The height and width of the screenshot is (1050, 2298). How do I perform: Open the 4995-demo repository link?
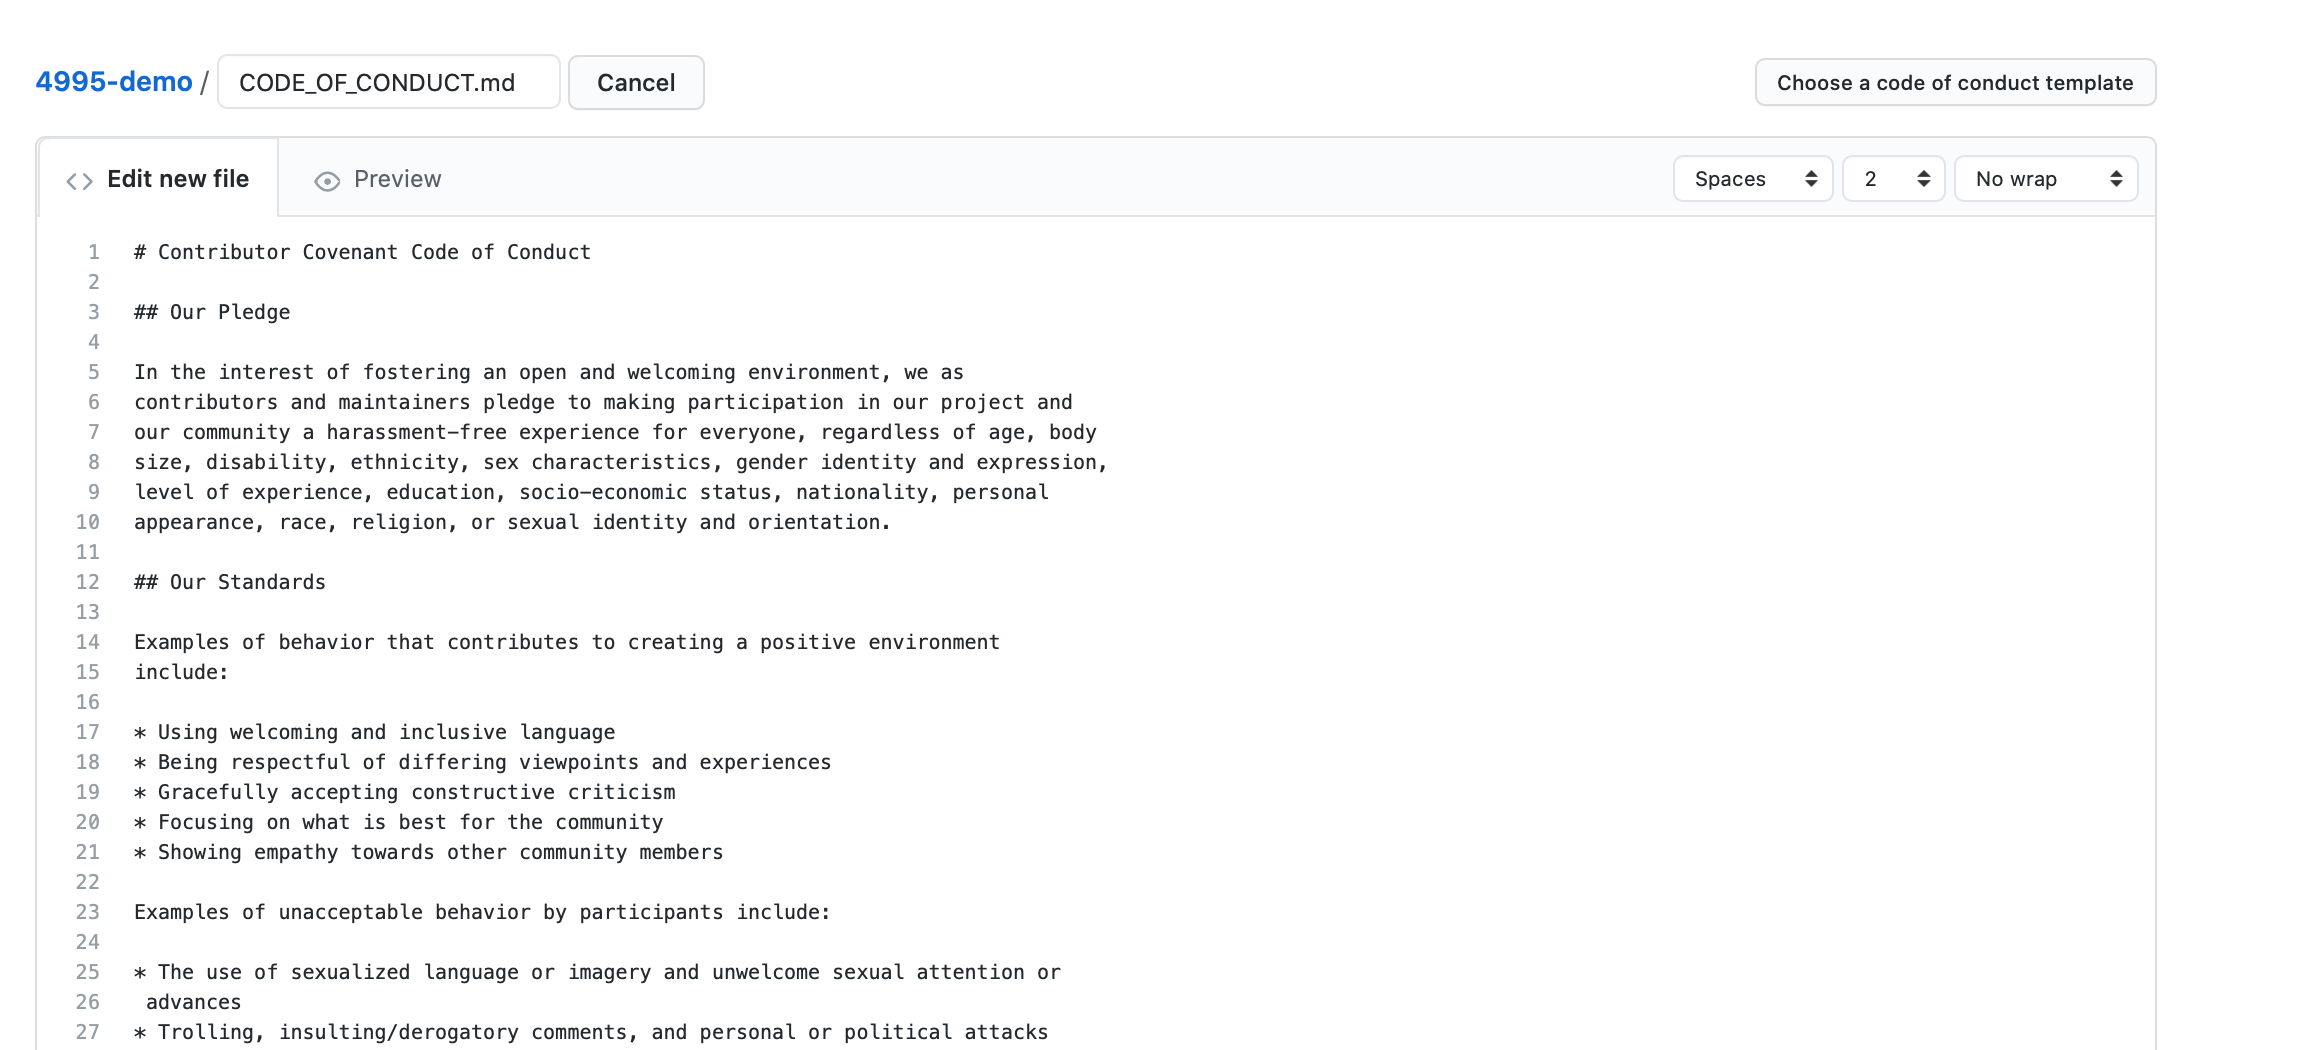pyautogui.click(x=114, y=82)
